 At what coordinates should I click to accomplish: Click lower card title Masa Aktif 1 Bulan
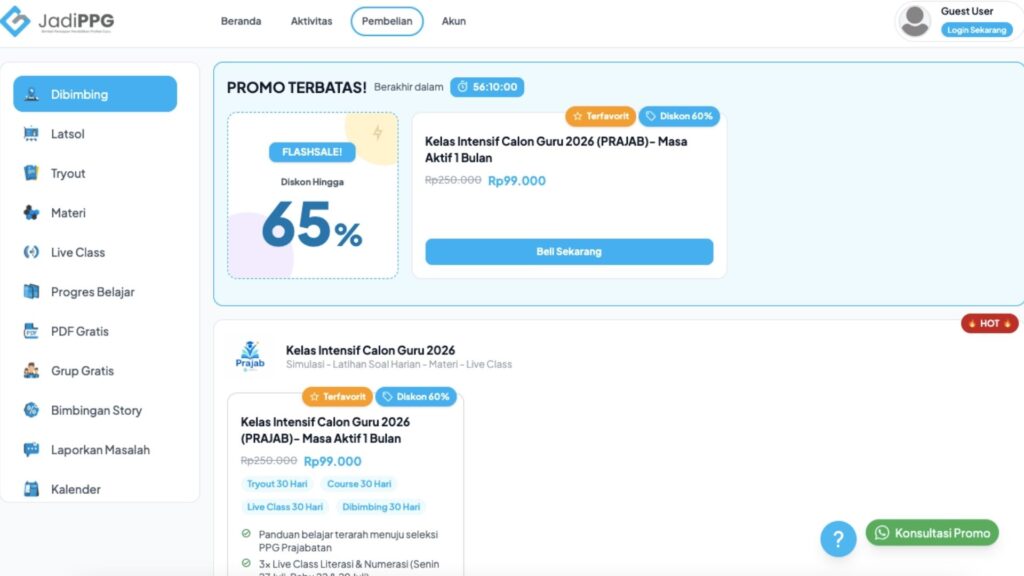click(325, 430)
